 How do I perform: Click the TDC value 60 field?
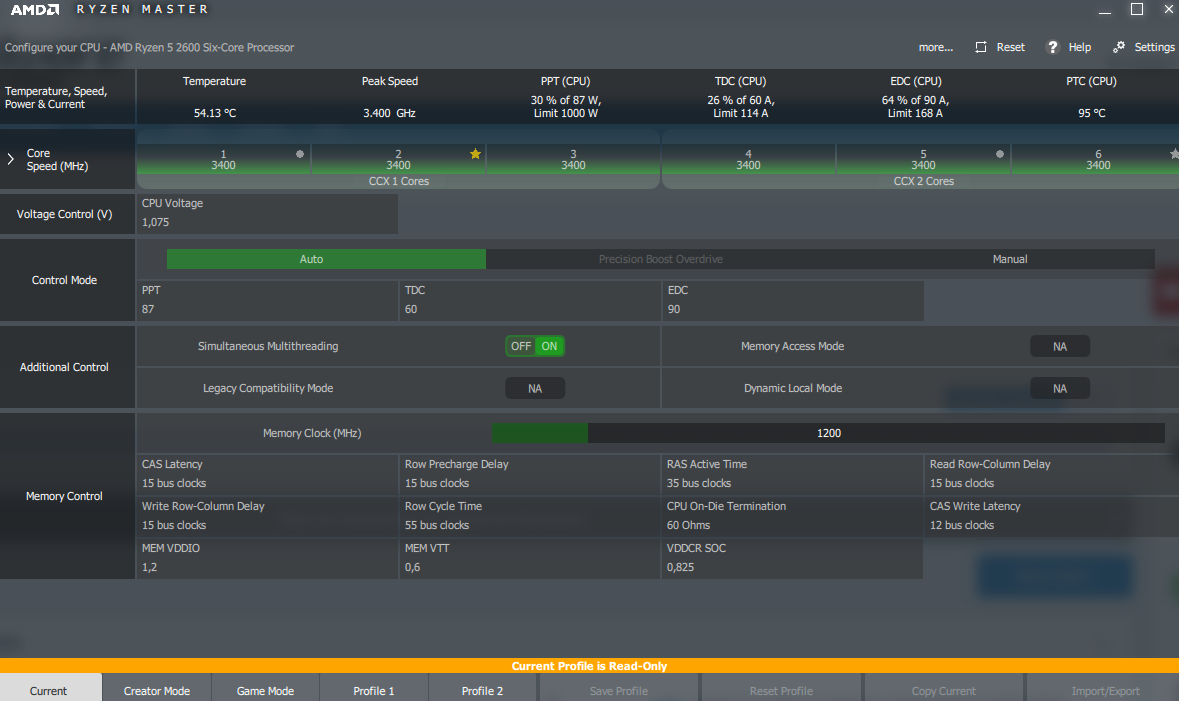(530, 301)
